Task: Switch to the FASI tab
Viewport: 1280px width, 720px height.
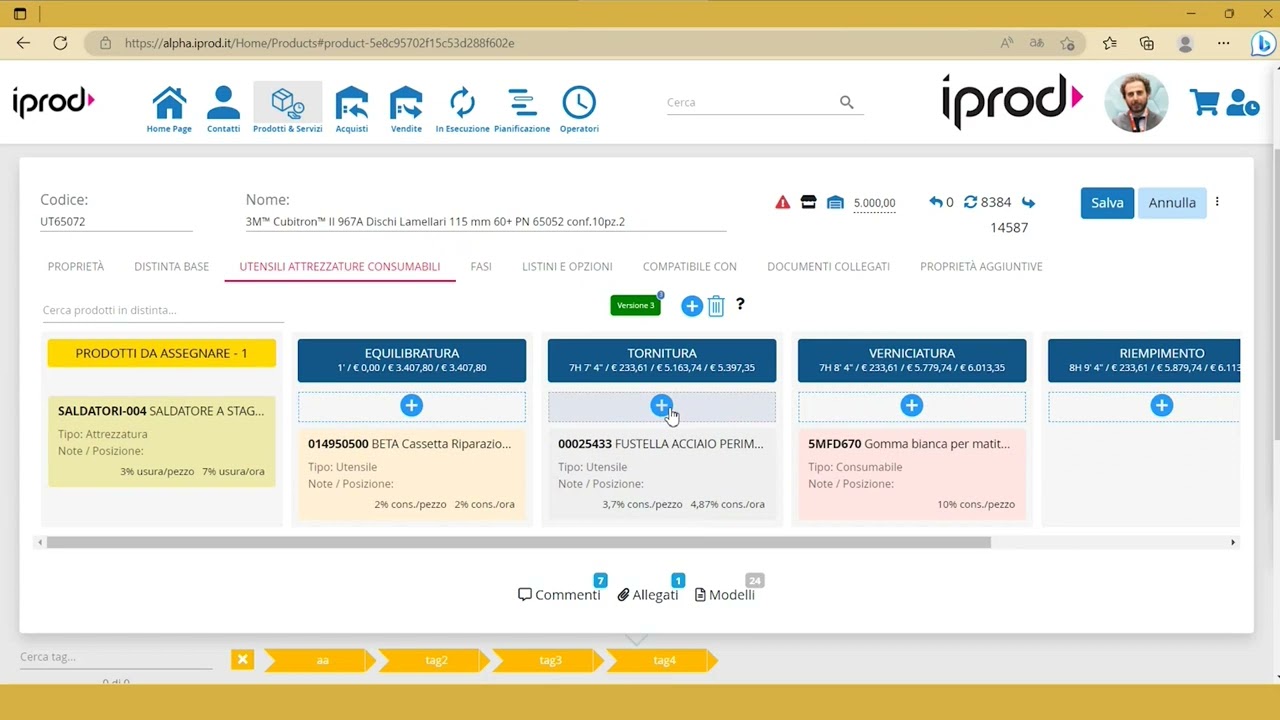Action: (481, 266)
